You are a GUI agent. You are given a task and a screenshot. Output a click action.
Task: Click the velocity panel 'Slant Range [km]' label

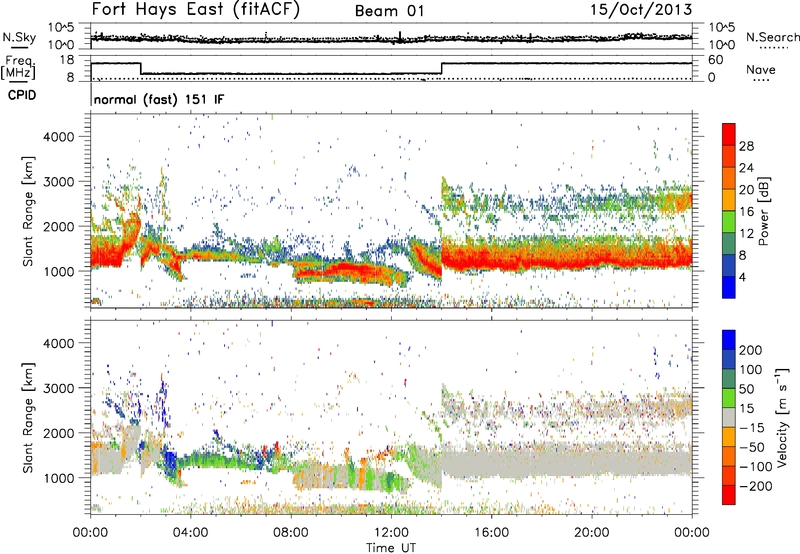28,418
